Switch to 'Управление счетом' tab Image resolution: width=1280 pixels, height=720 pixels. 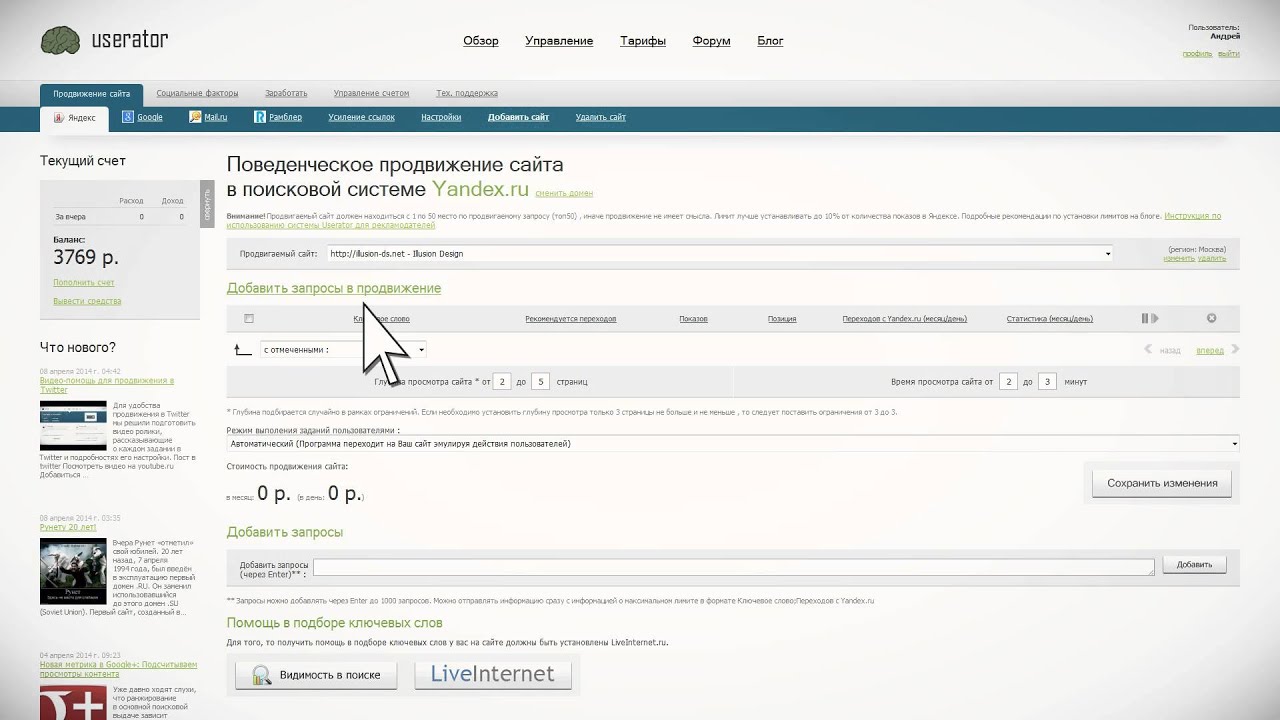click(371, 93)
